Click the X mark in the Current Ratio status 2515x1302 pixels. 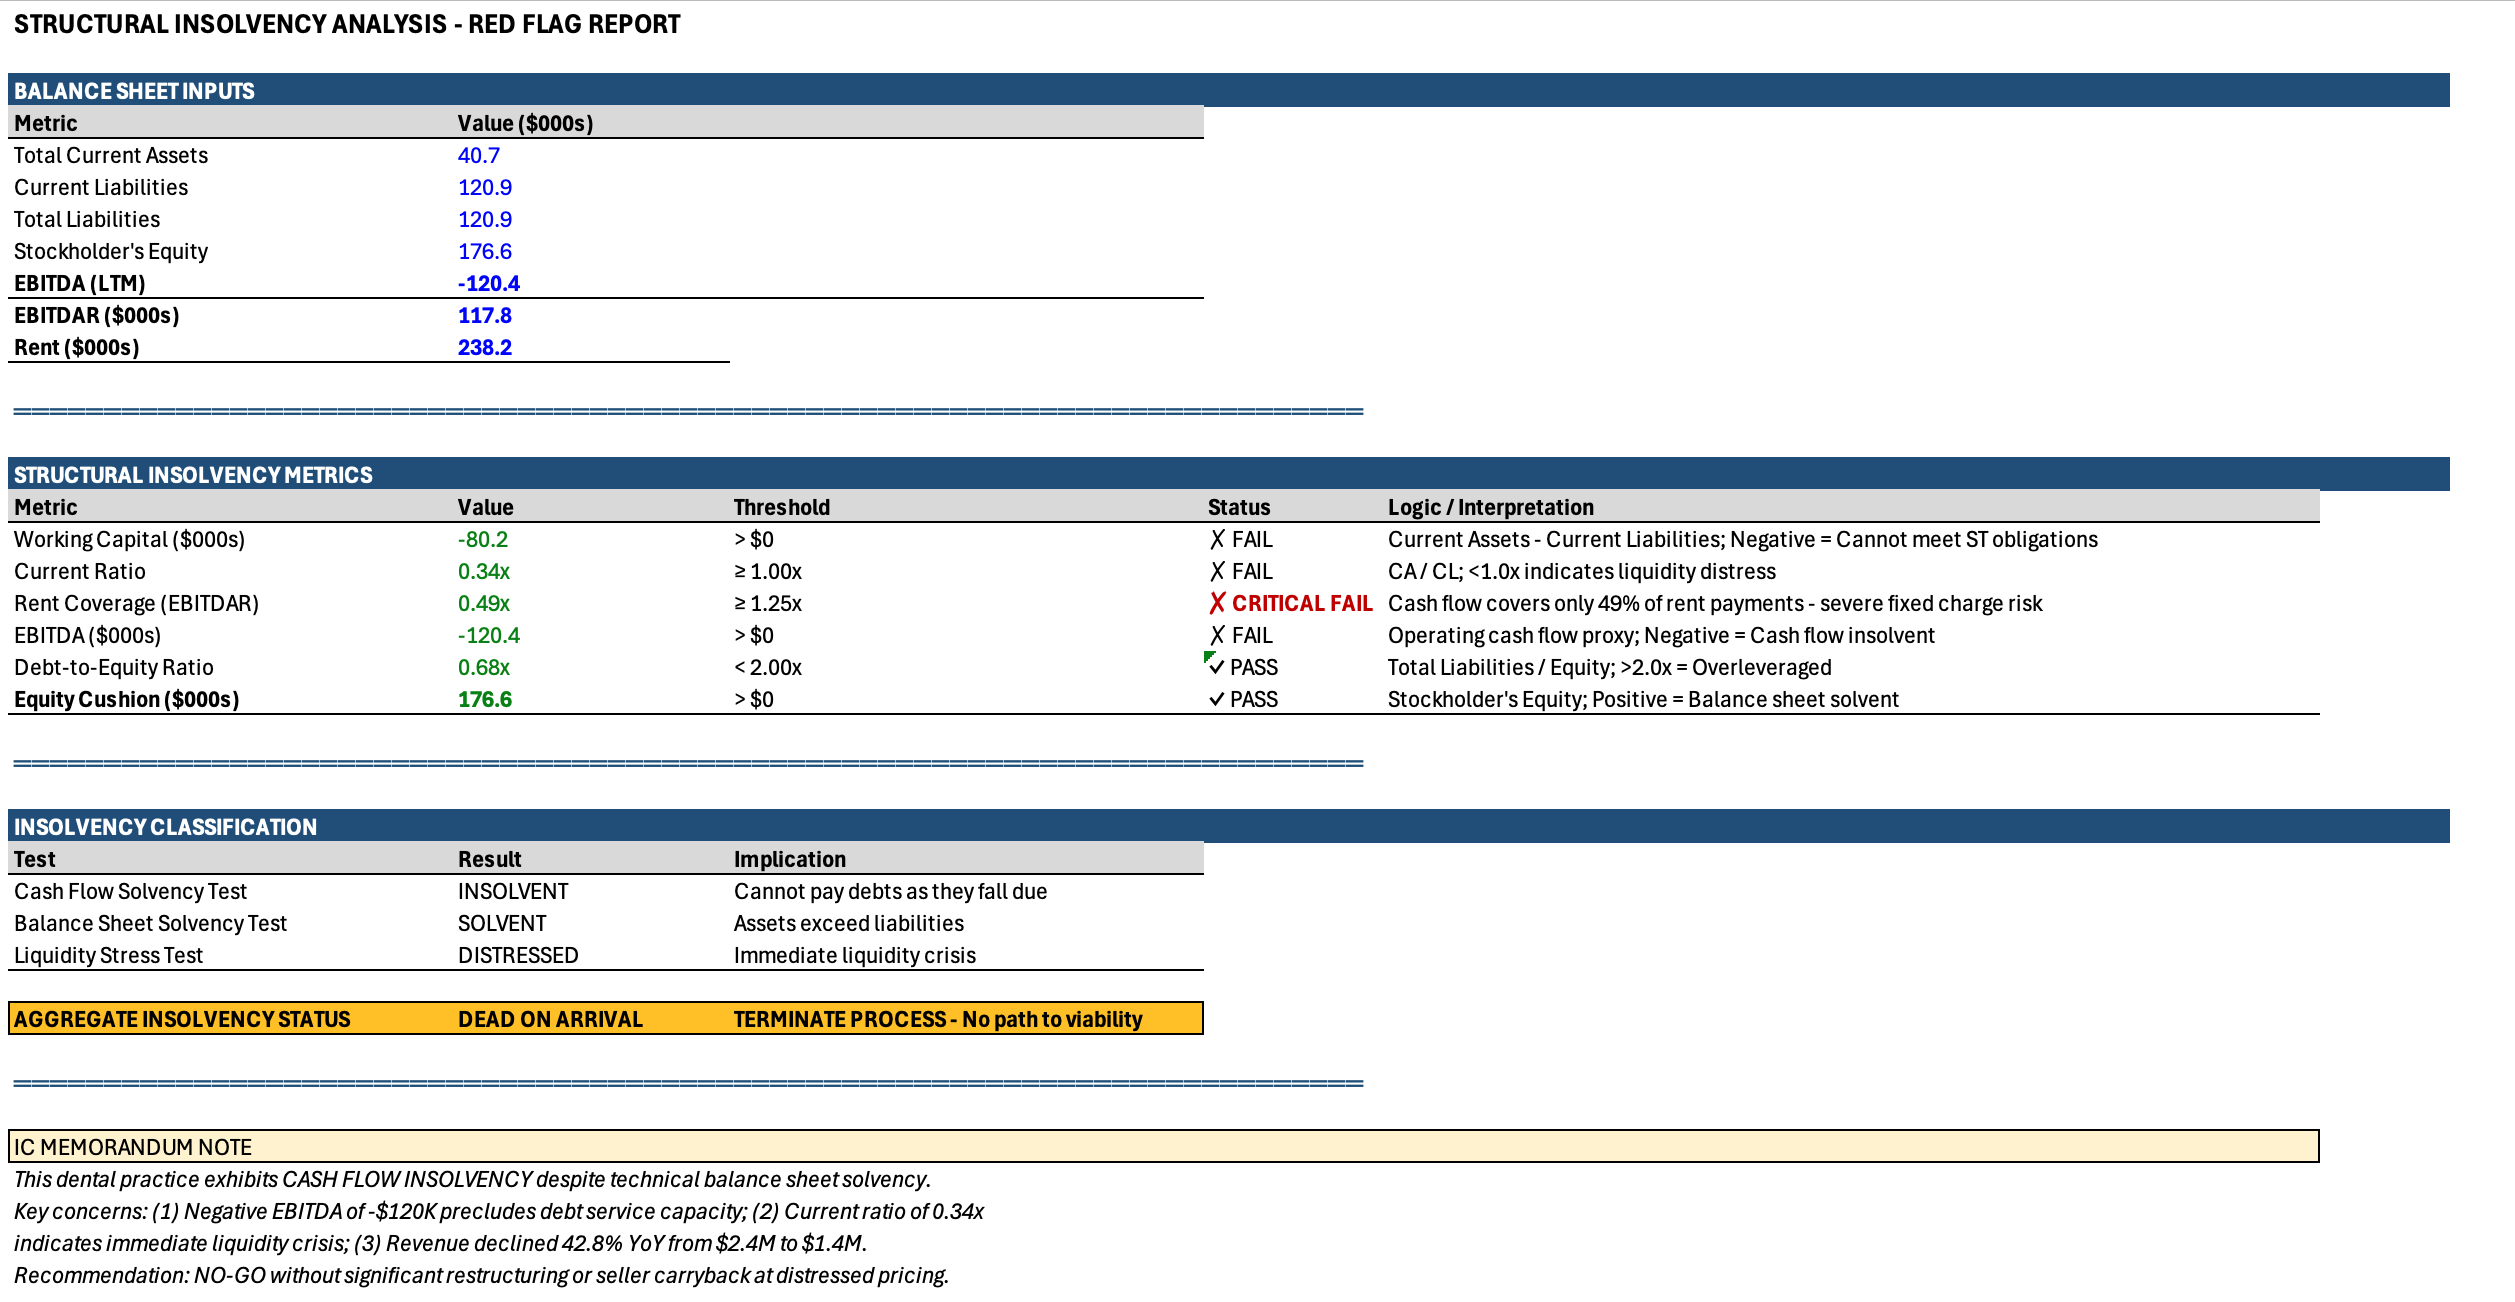point(1217,572)
